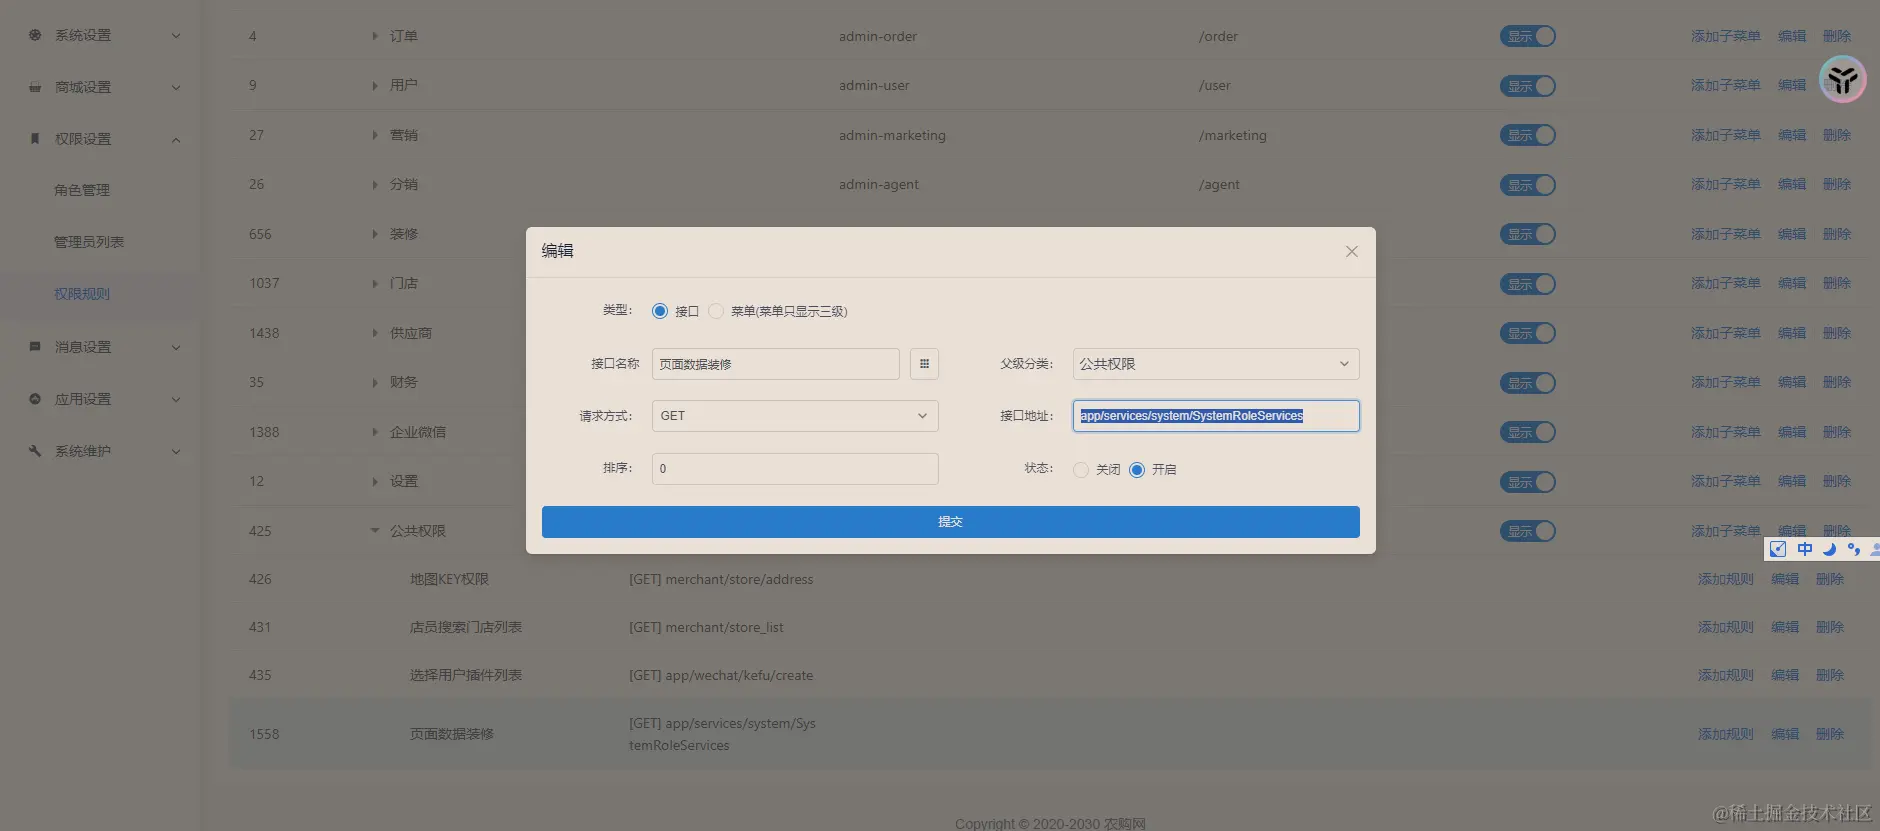Click 添加子菜单 for the 财务 row

click(x=1726, y=382)
